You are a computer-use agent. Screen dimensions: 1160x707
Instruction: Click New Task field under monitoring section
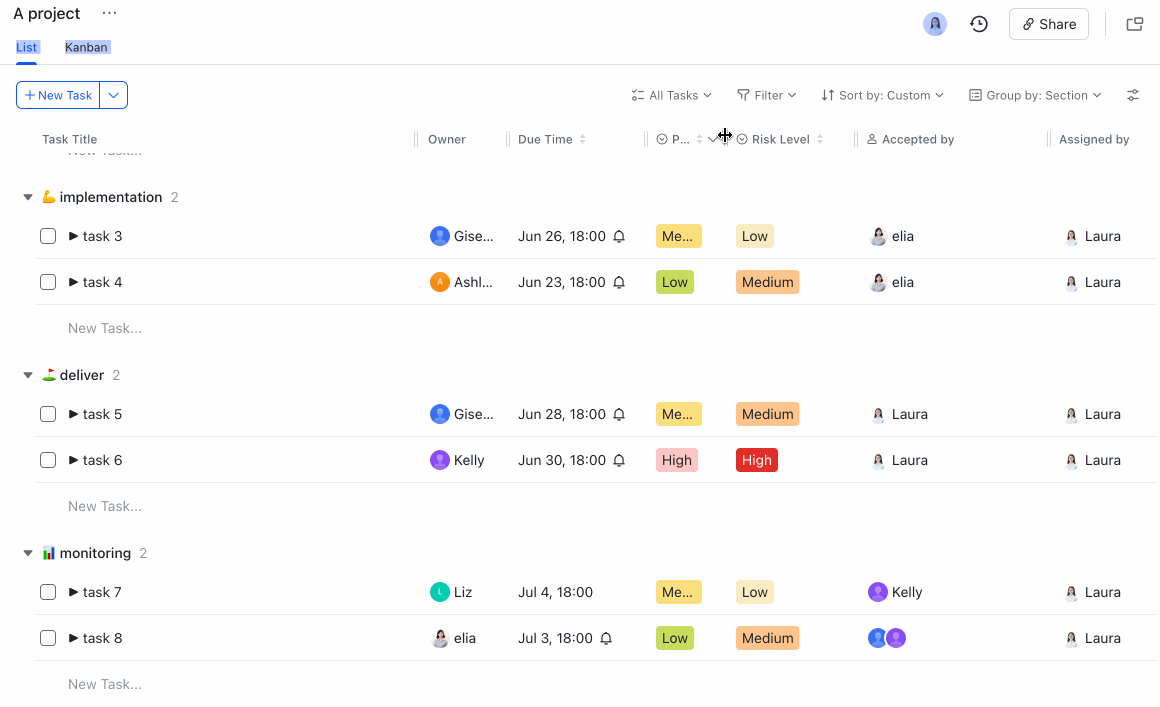(x=105, y=685)
